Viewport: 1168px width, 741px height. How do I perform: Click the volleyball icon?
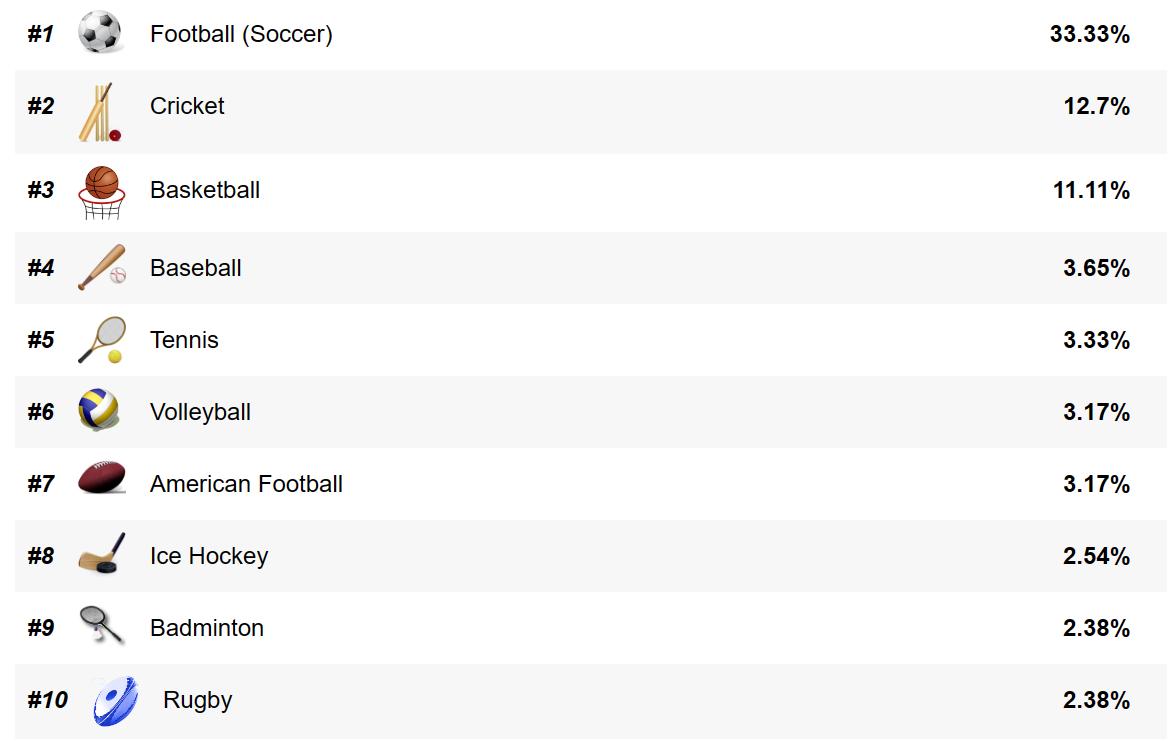tap(99, 411)
